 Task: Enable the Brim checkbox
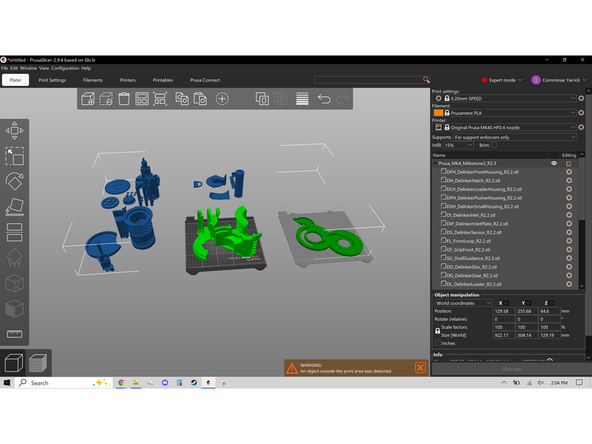(x=494, y=145)
